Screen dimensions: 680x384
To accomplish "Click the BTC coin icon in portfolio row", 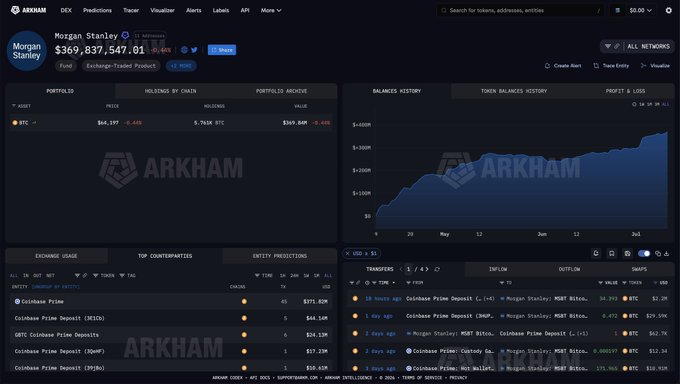I will (x=15, y=123).
